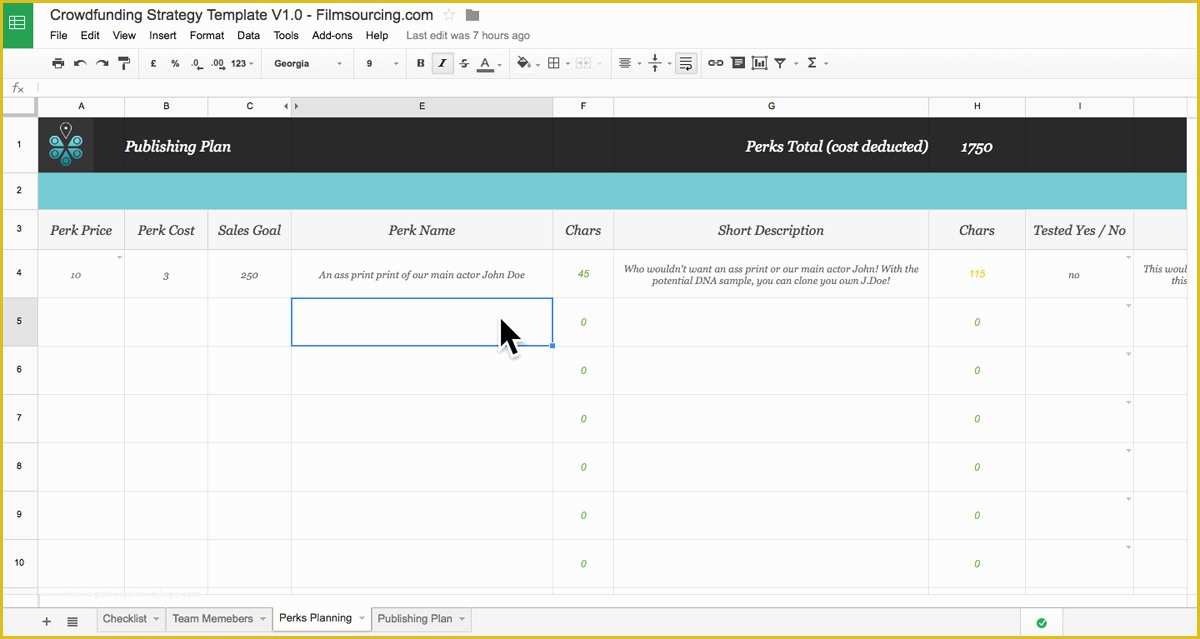This screenshot has width=1200, height=639.
Task: Open the font size 9 dropdown
Action: (382, 63)
